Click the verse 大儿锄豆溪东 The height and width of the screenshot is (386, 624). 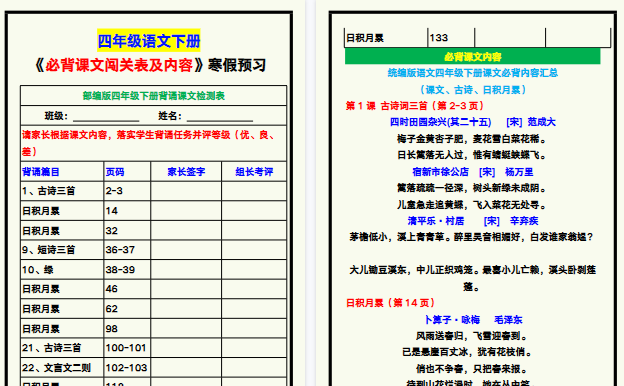[378, 270]
